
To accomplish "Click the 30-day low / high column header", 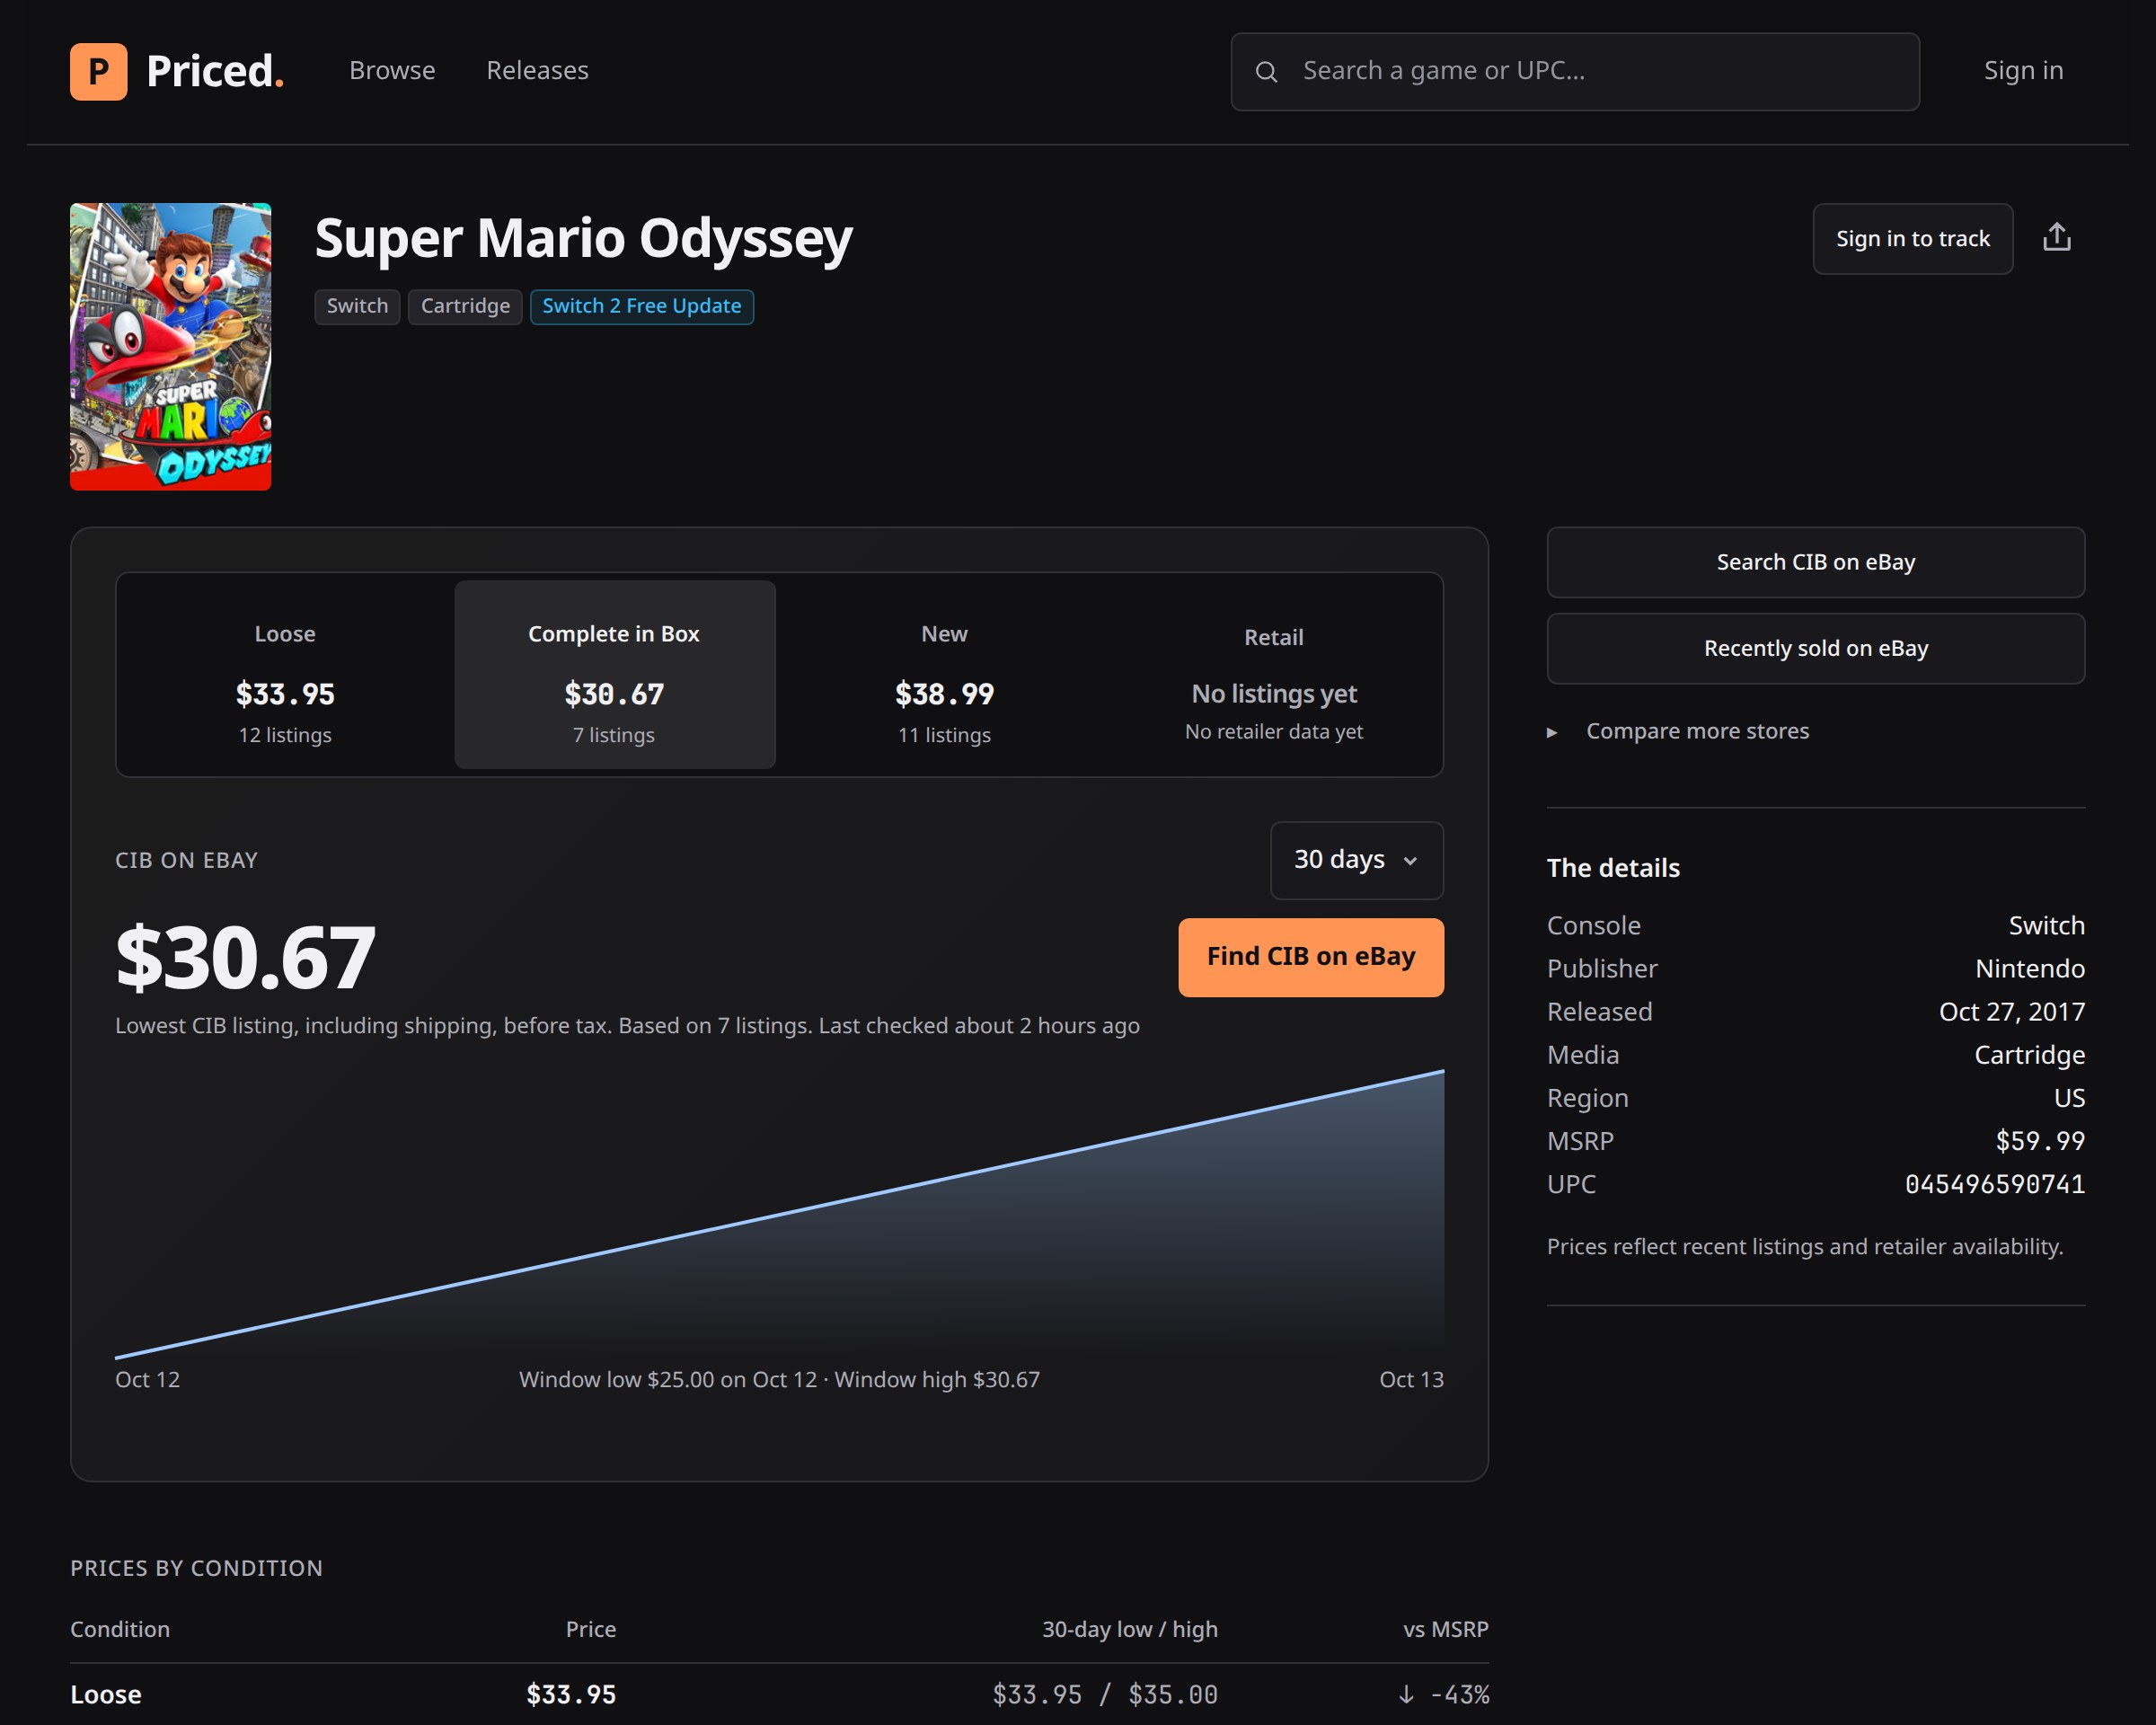I will click(x=1129, y=1630).
